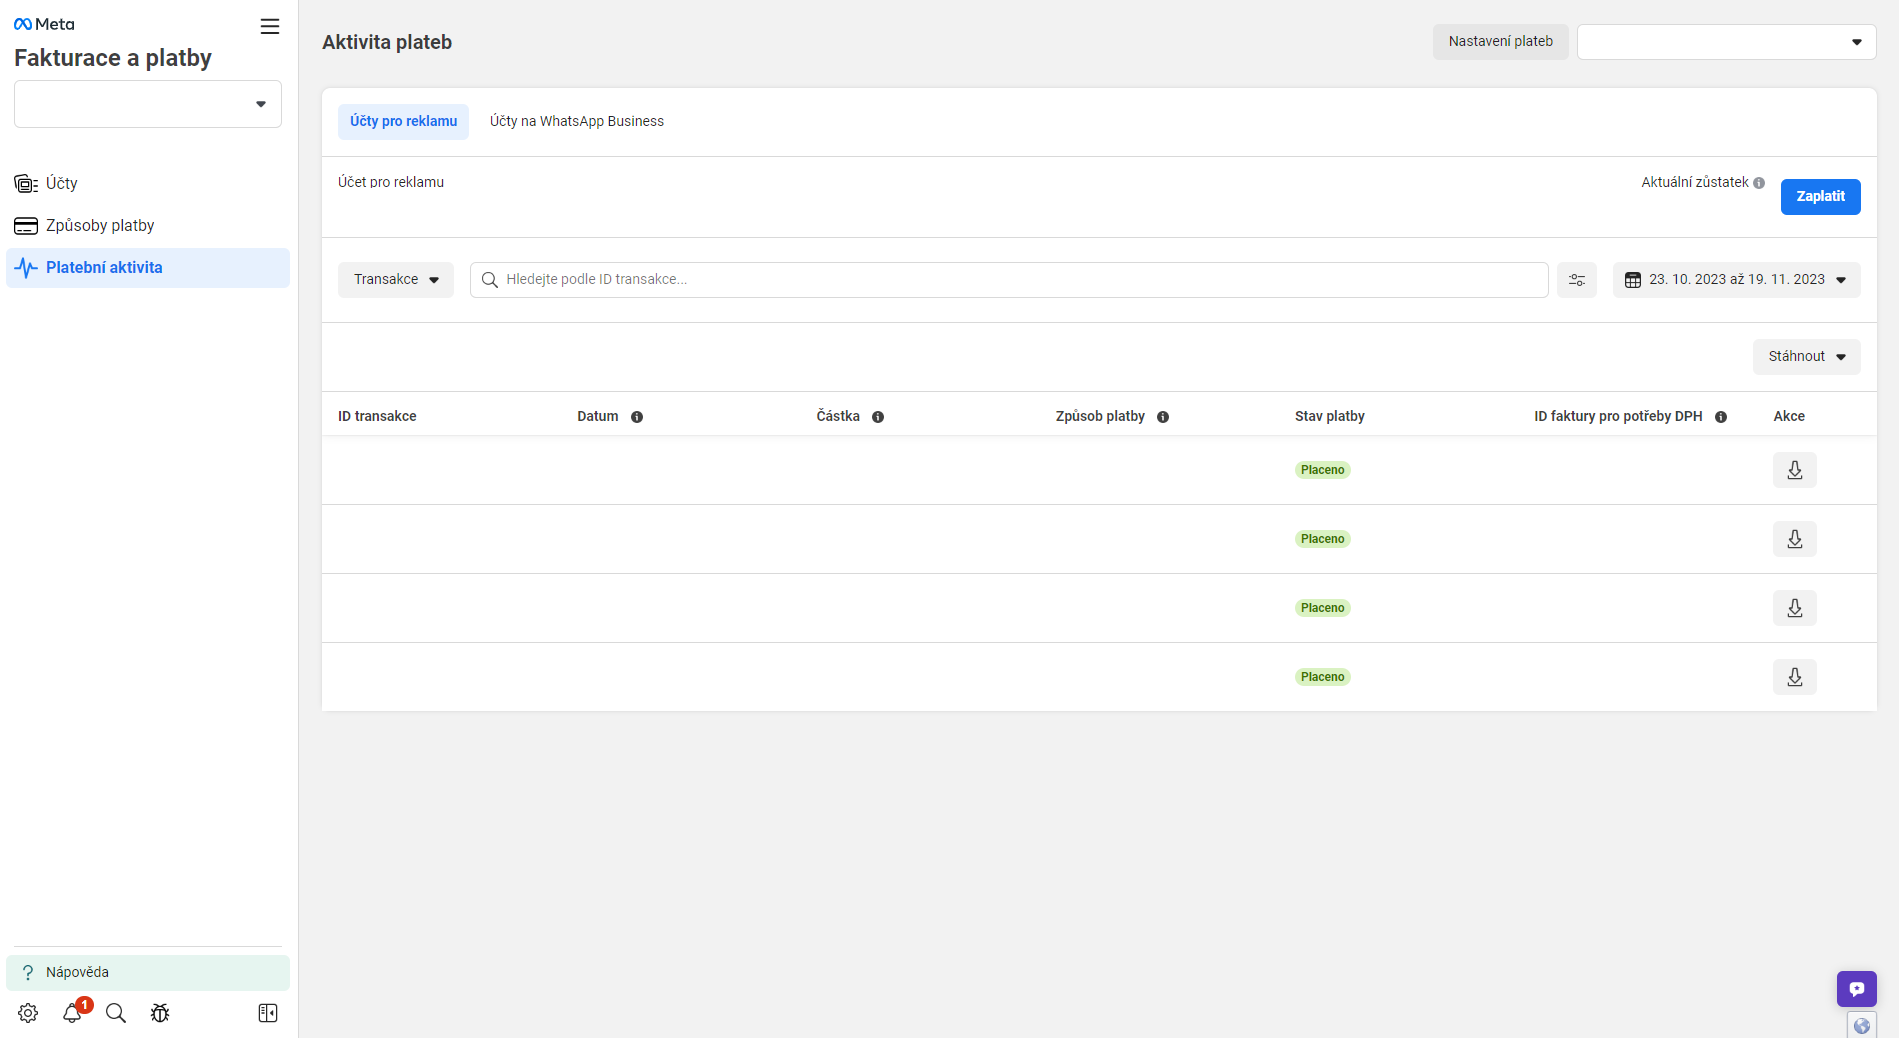Open Způsoby platby section

(x=148, y=226)
